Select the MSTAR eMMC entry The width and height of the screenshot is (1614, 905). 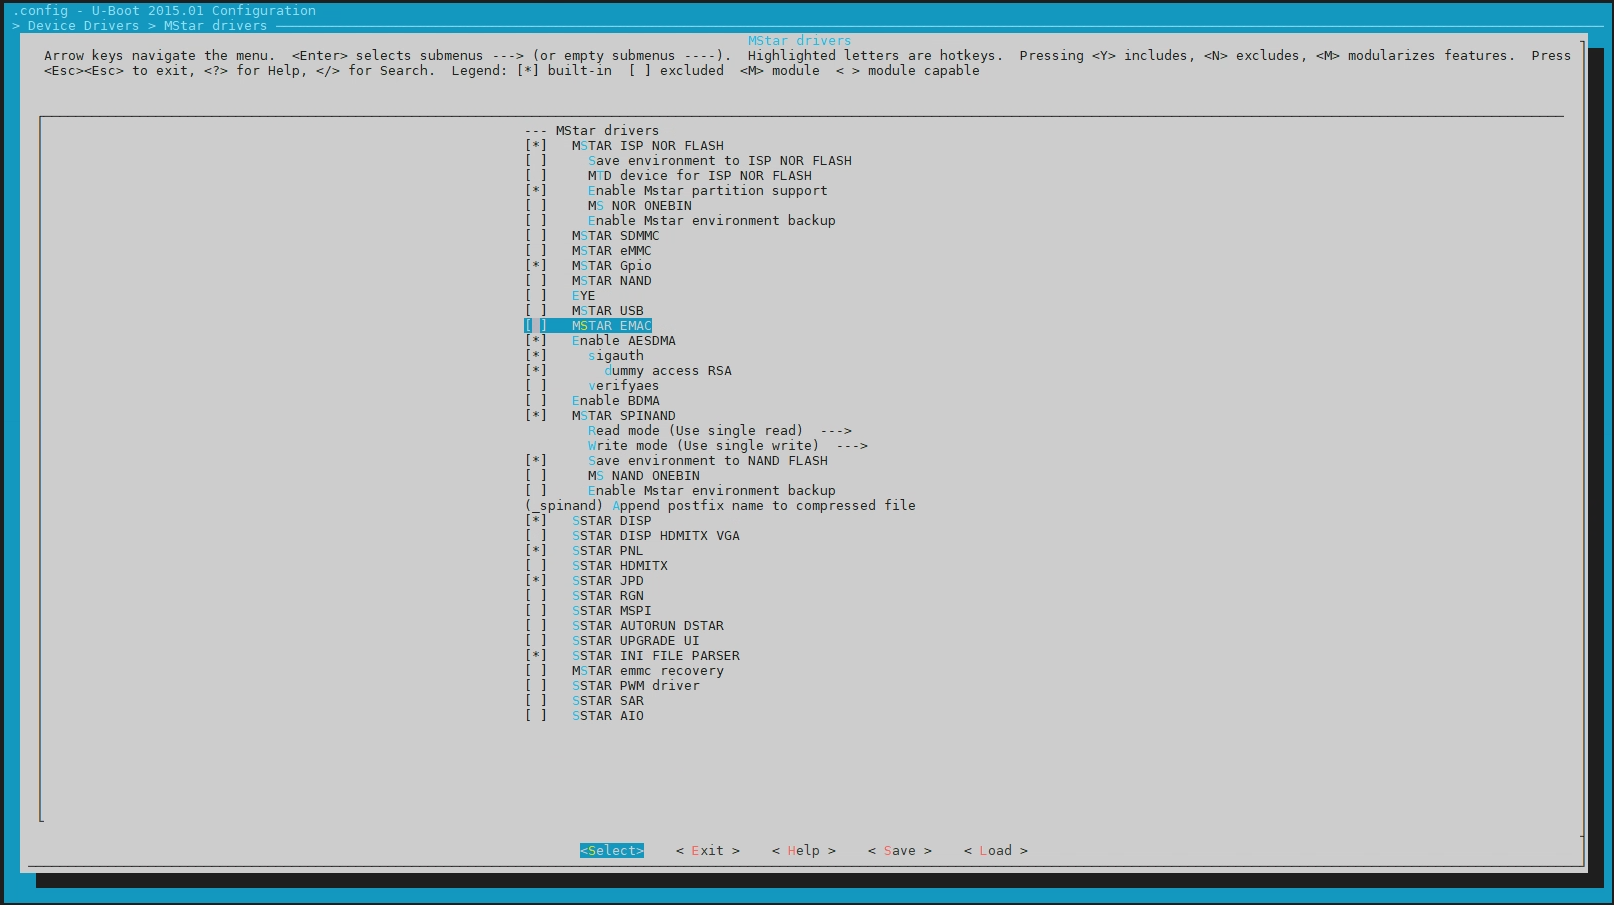pyautogui.click(x=588, y=251)
